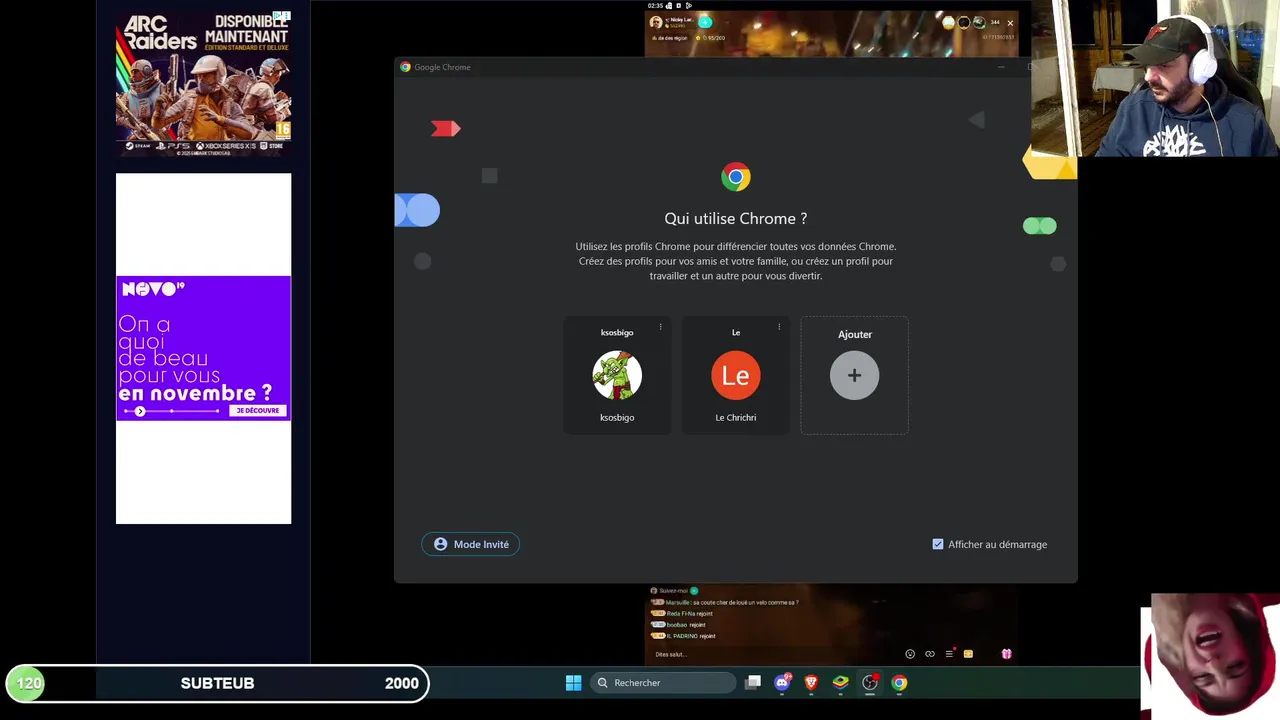Open the ksosbigo profile options menu

pyautogui.click(x=660, y=327)
